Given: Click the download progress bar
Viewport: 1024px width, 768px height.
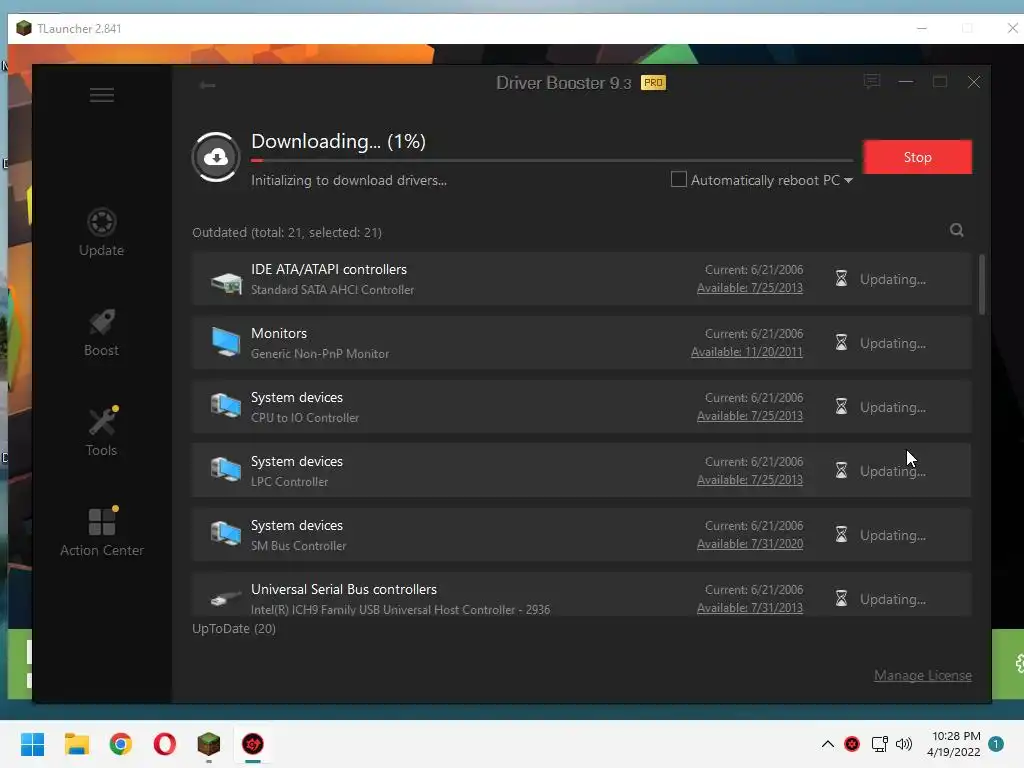Looking at the screenshot, I should click(x=552, y=160).
